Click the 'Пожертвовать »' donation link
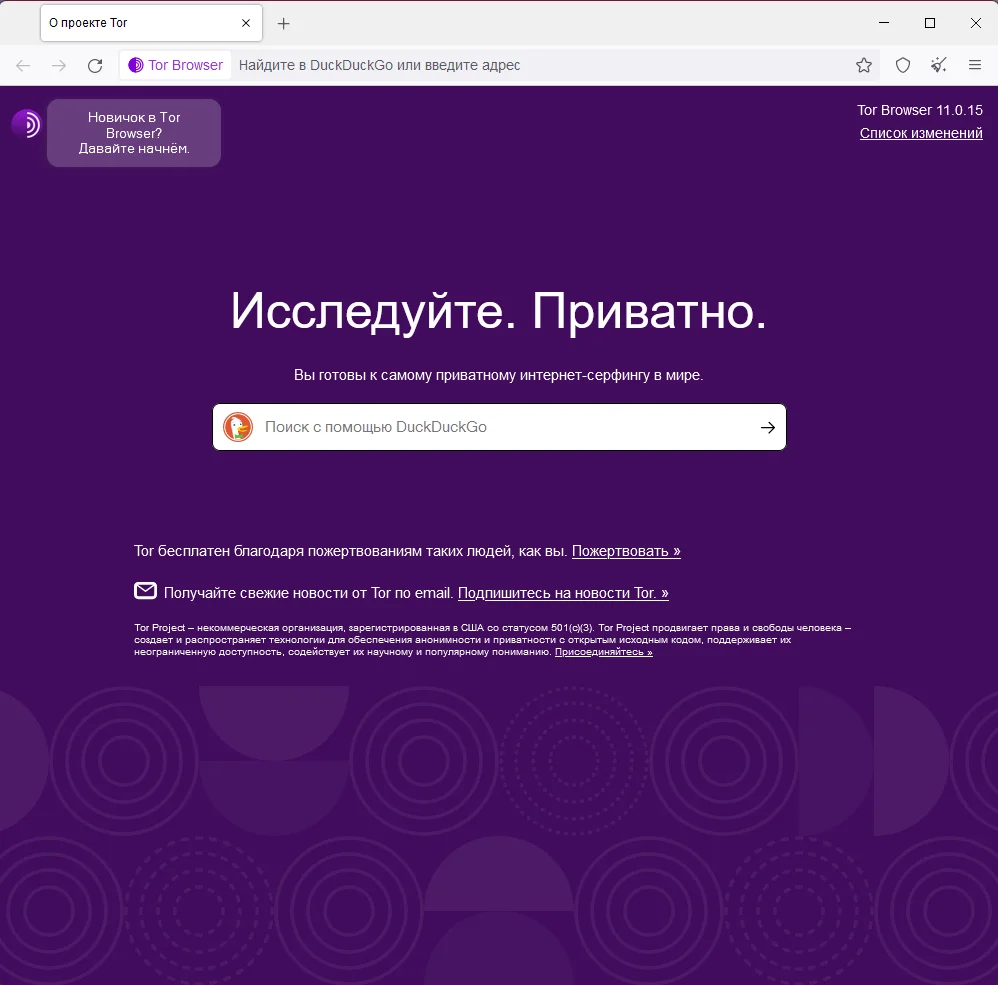 (626, 551)
